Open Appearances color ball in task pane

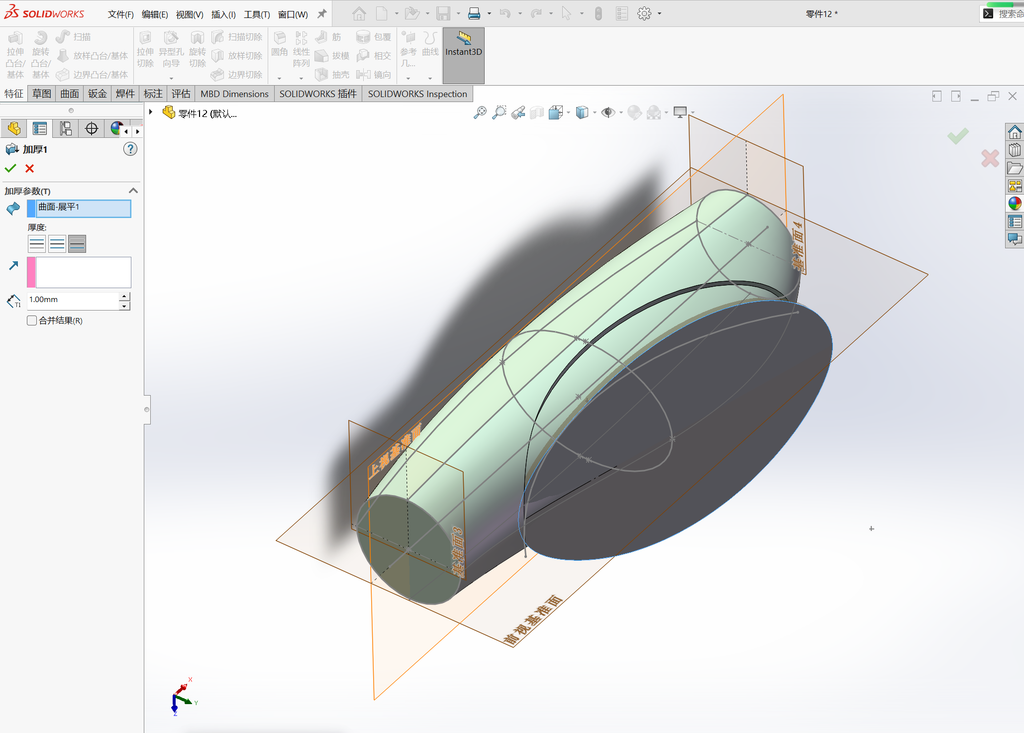[1014, 203]
